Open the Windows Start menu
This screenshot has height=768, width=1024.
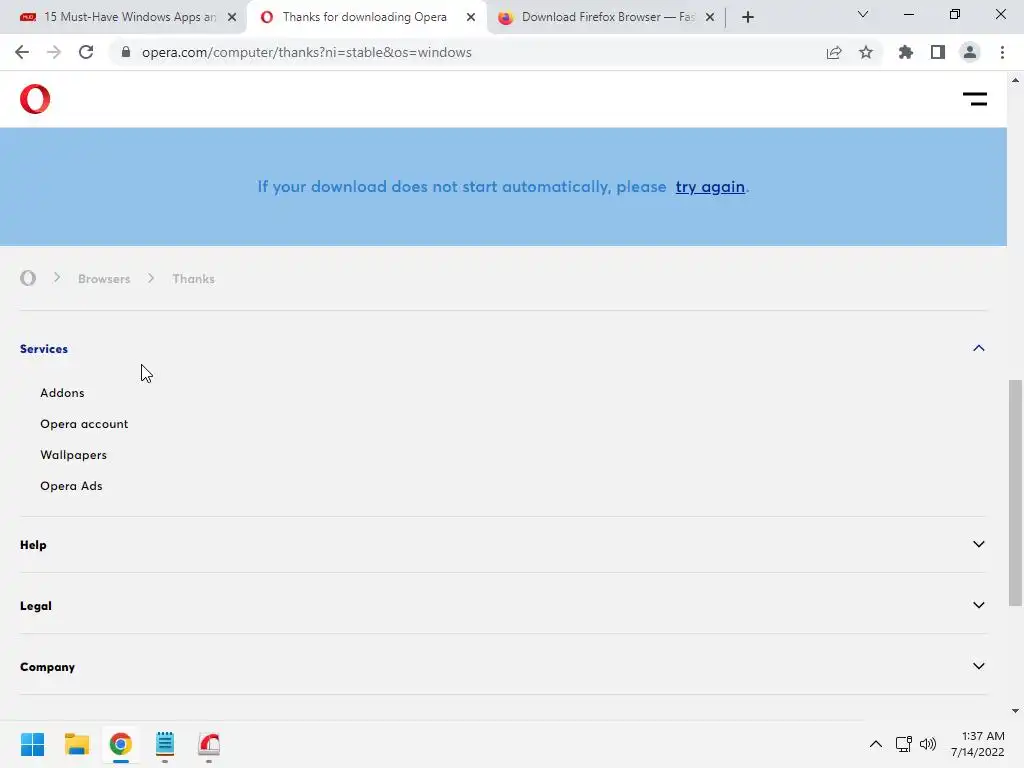pyautogui.click(x=33, y=744)
